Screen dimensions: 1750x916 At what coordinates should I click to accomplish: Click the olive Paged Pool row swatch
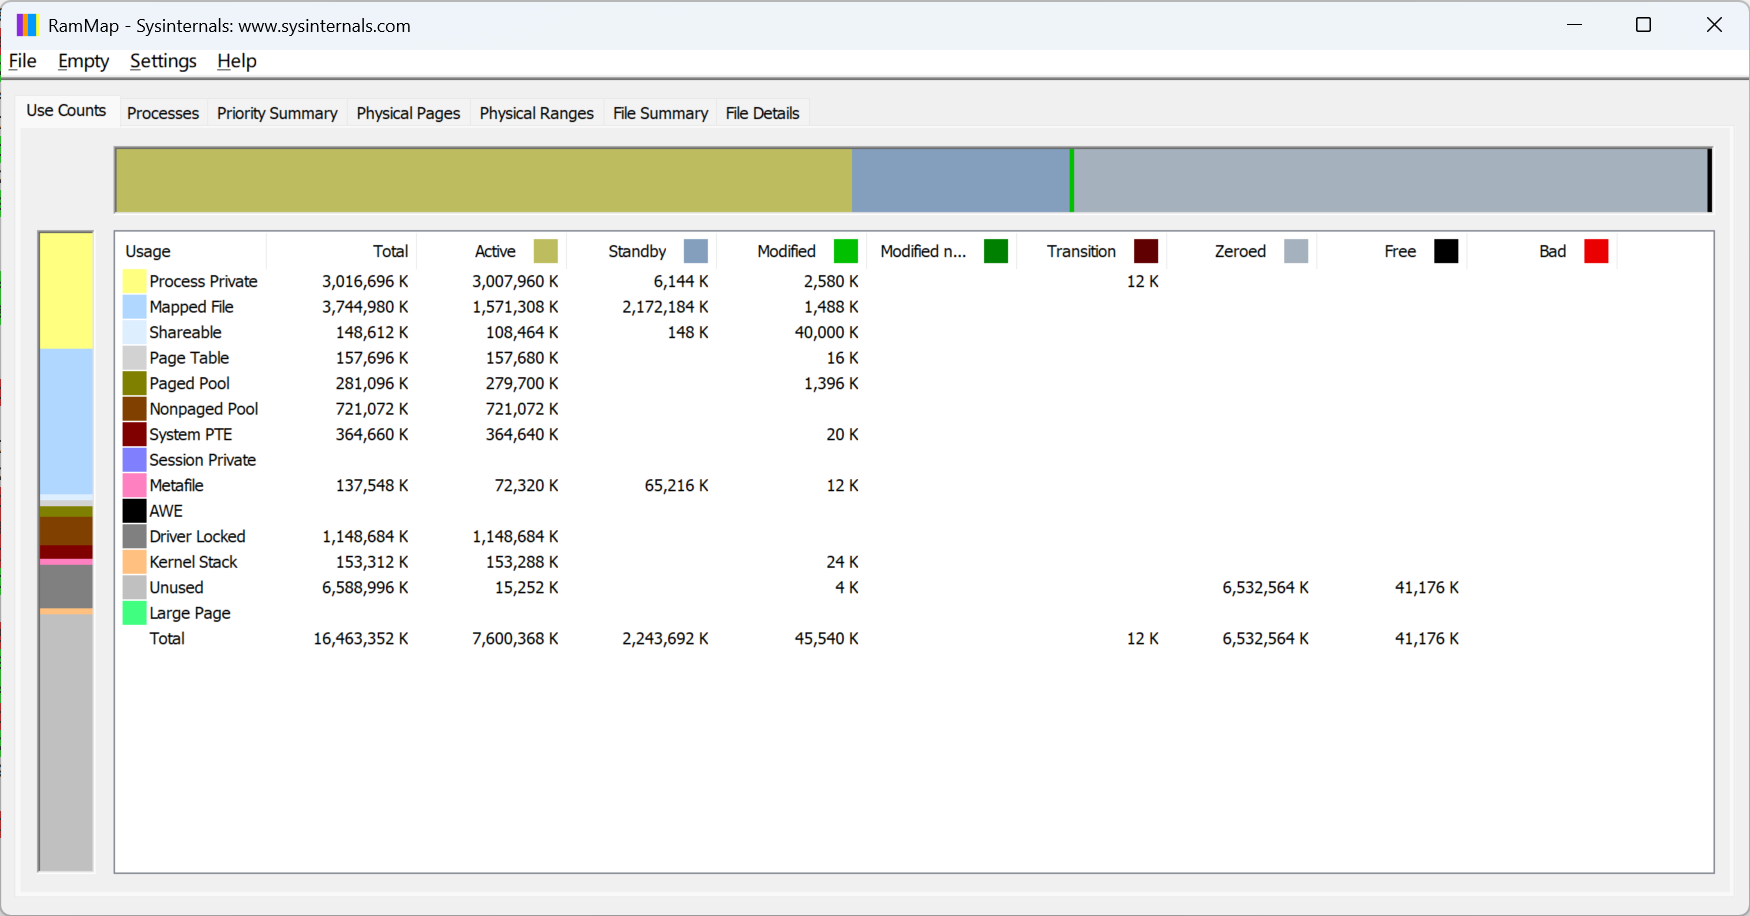(135, 383)
